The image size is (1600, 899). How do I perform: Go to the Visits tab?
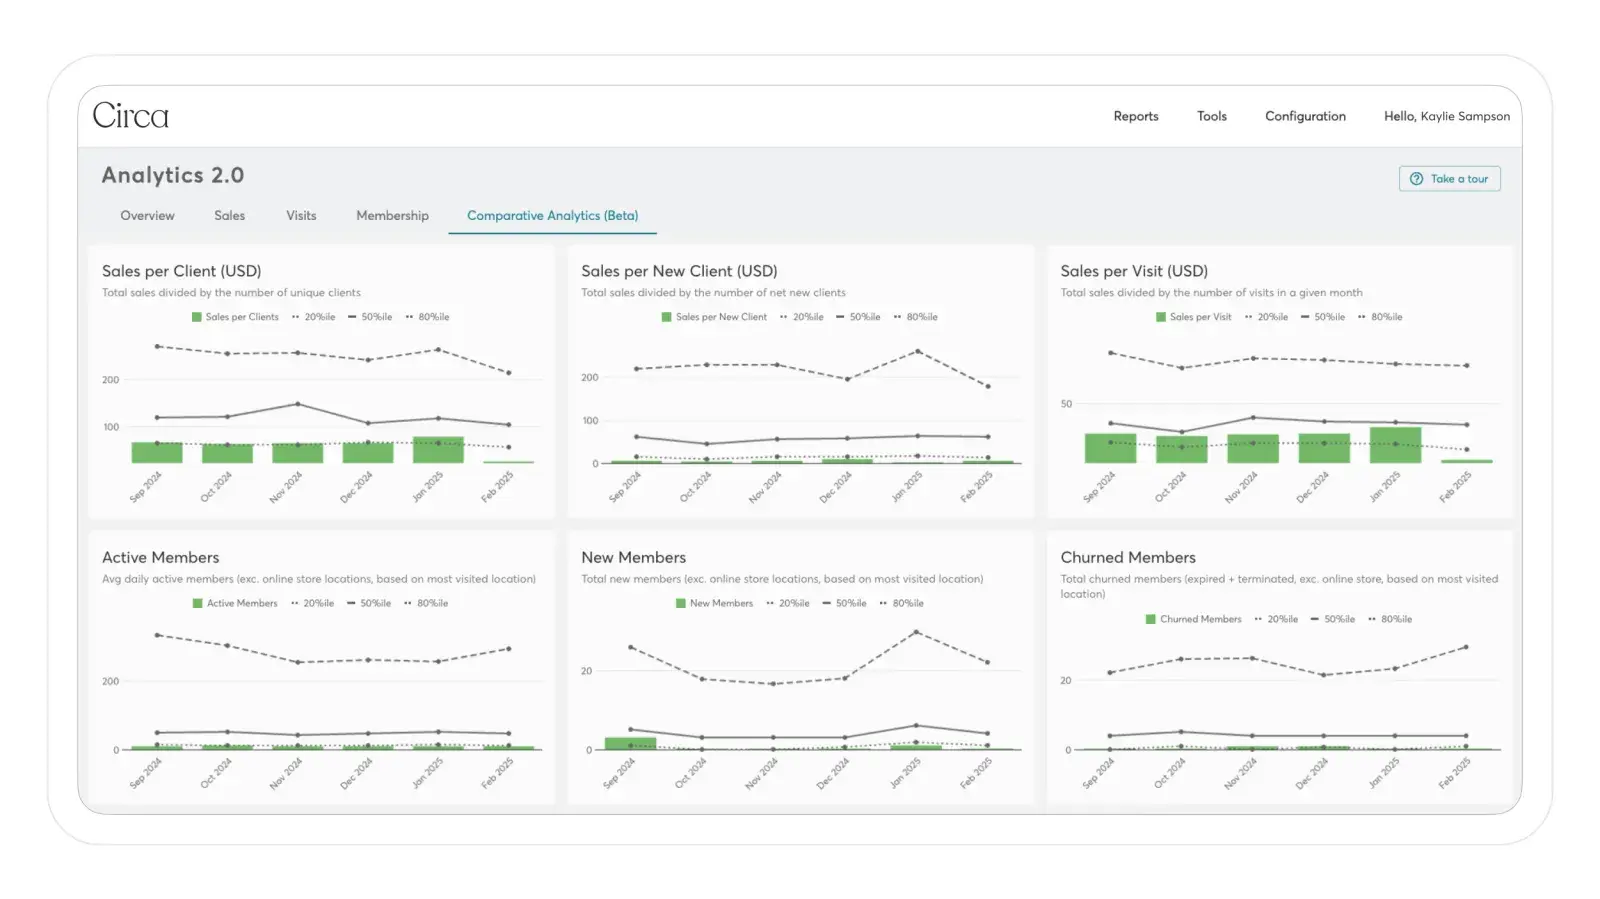(301, 215)
